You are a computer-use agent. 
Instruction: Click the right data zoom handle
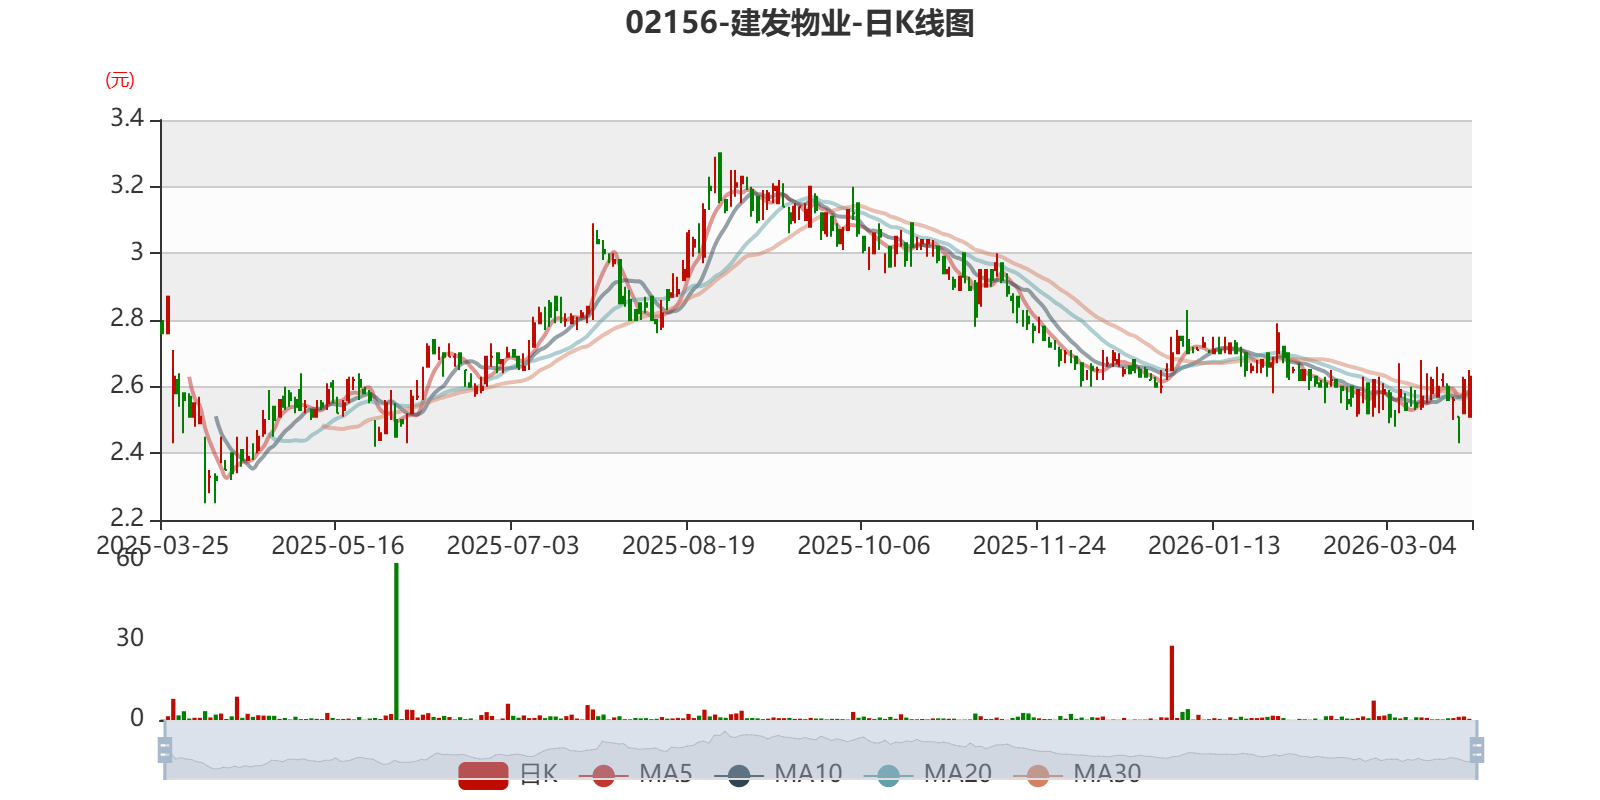coord(1477,749)
